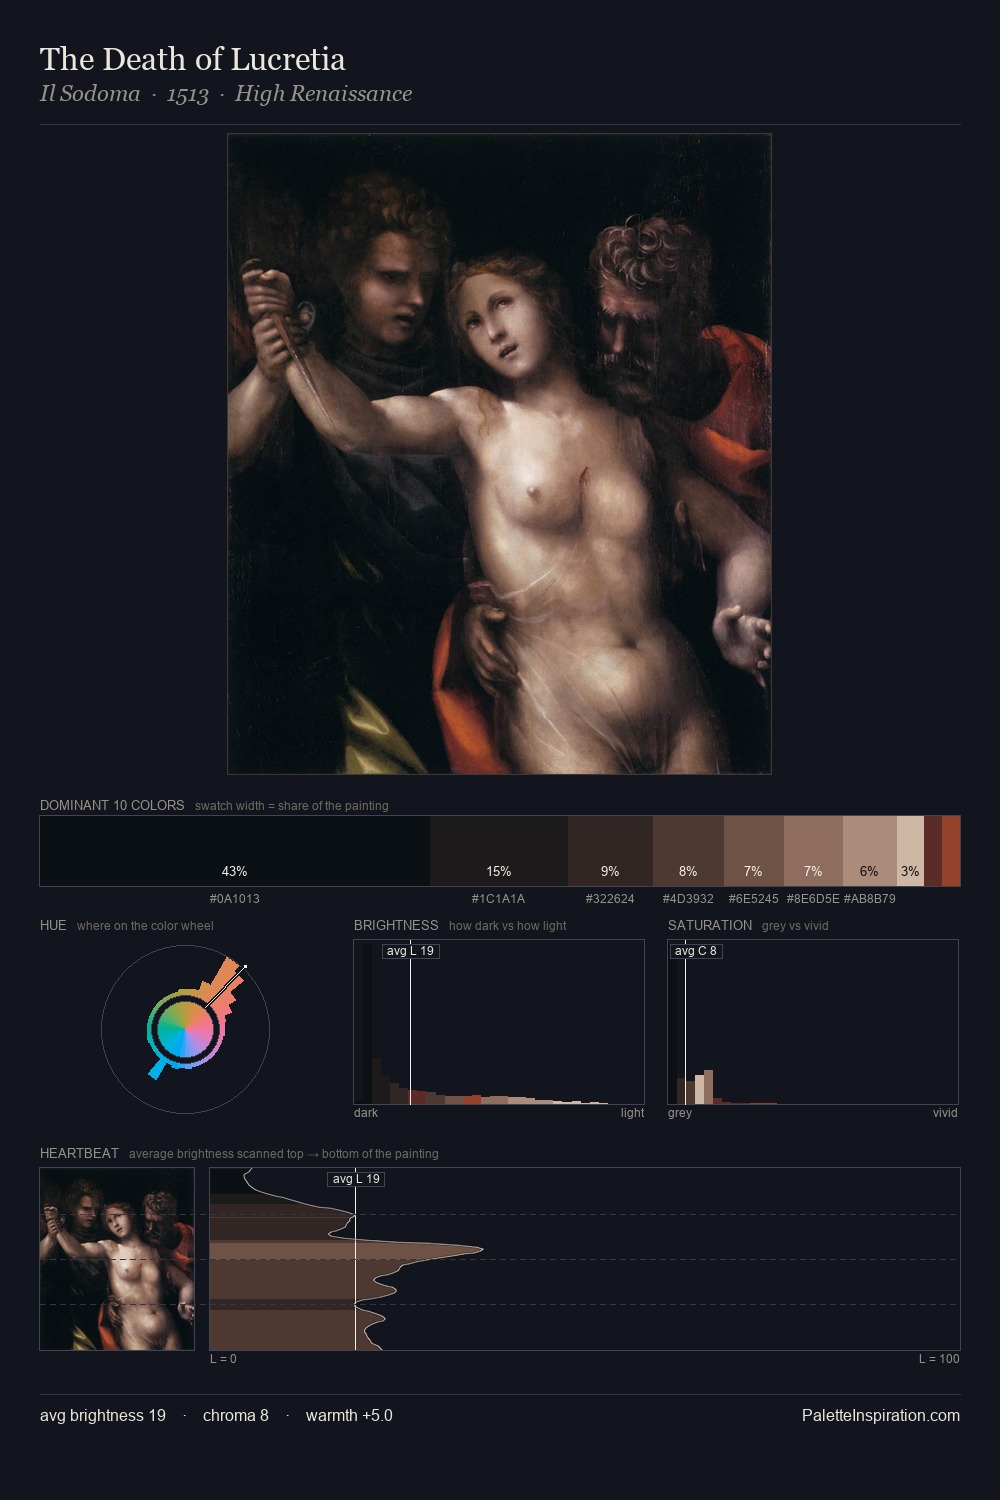Select the 9% swatch #322624
The height and width of the screenshot is (1500, 1000).
click(x=610, y=851)
